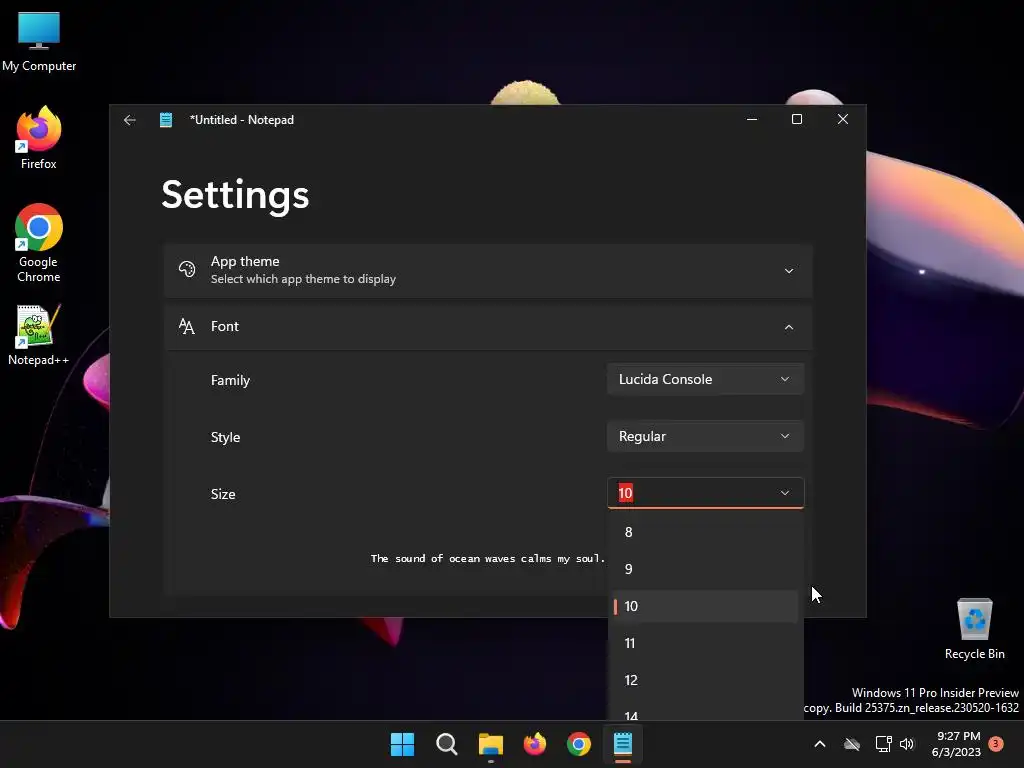This screenshot has height=768, width=1024.
Task: Click the Size label
Action: pos(223,494)
